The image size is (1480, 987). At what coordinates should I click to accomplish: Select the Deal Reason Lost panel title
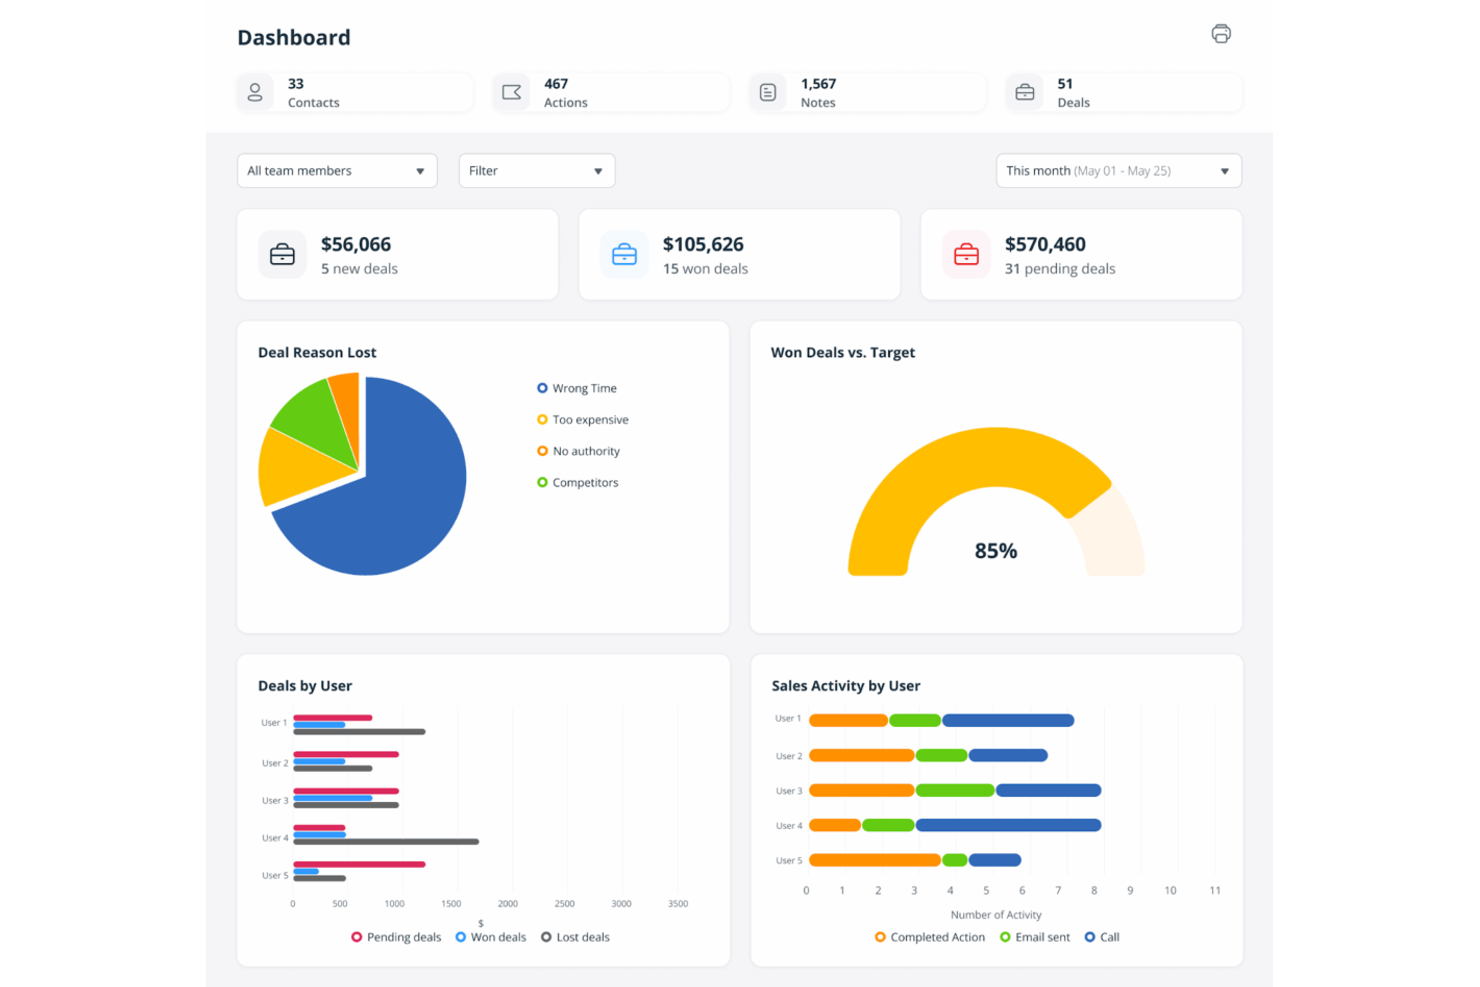pyautogui.click(x=317, y=352)
